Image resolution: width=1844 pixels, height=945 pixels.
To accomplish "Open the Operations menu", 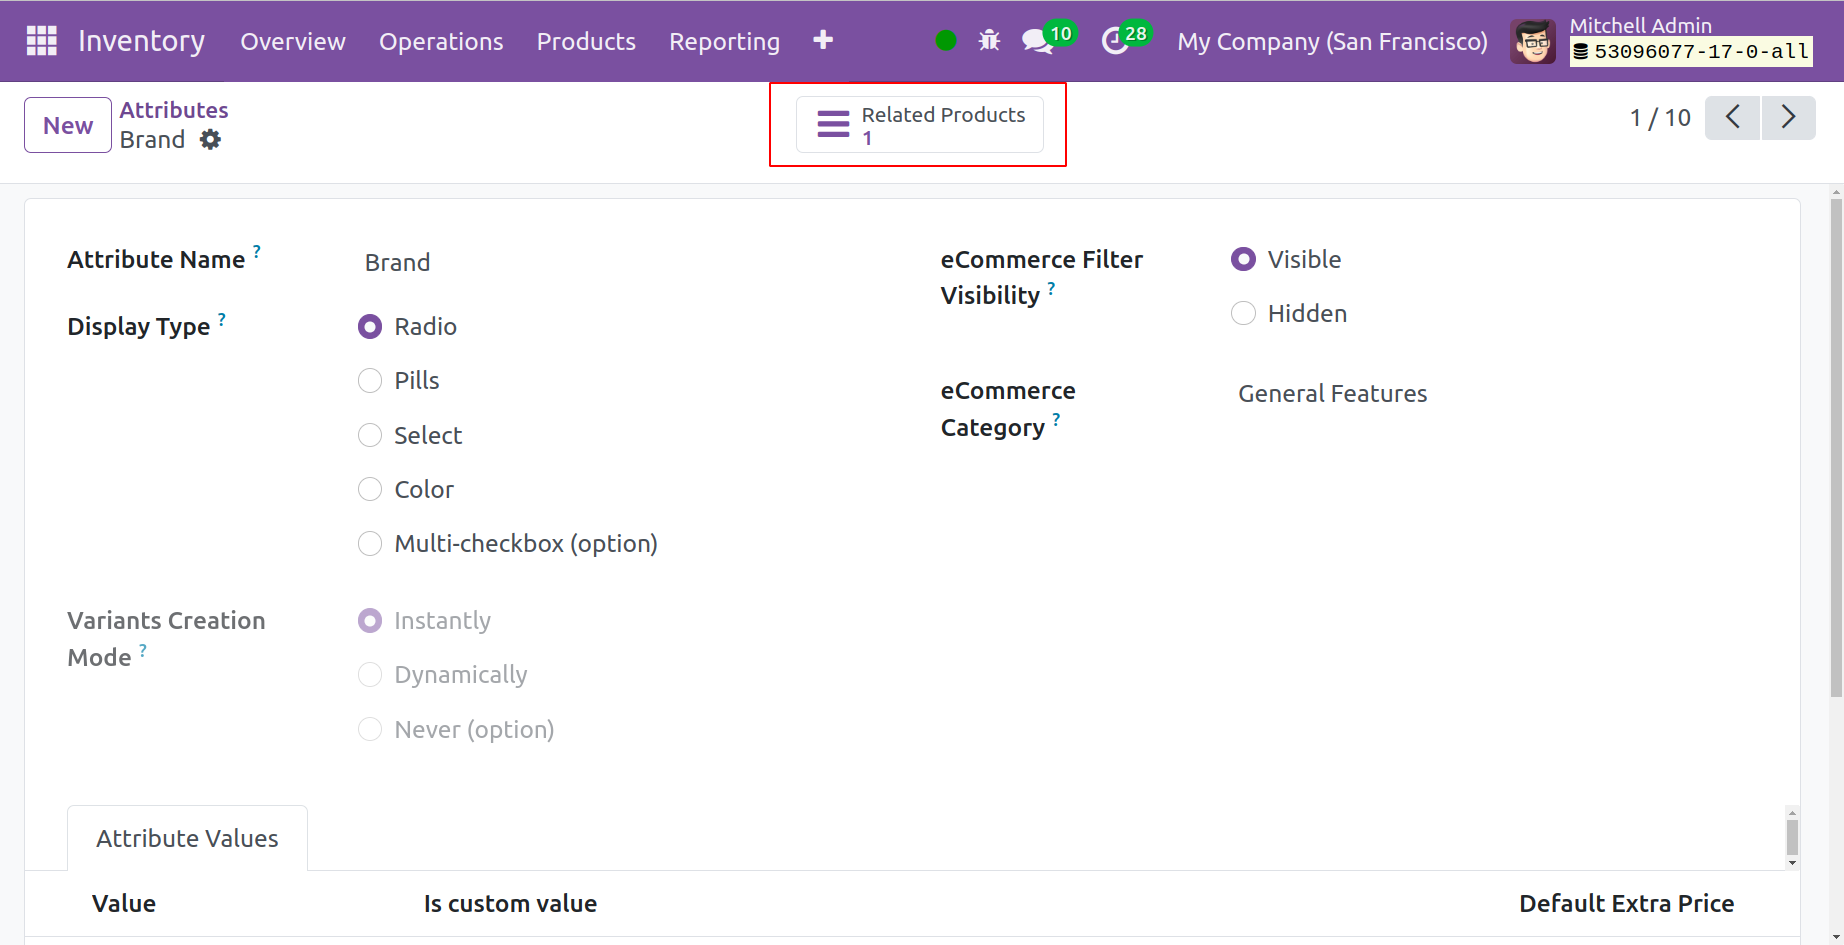I will pyautogui.click(x=441, y=41).
